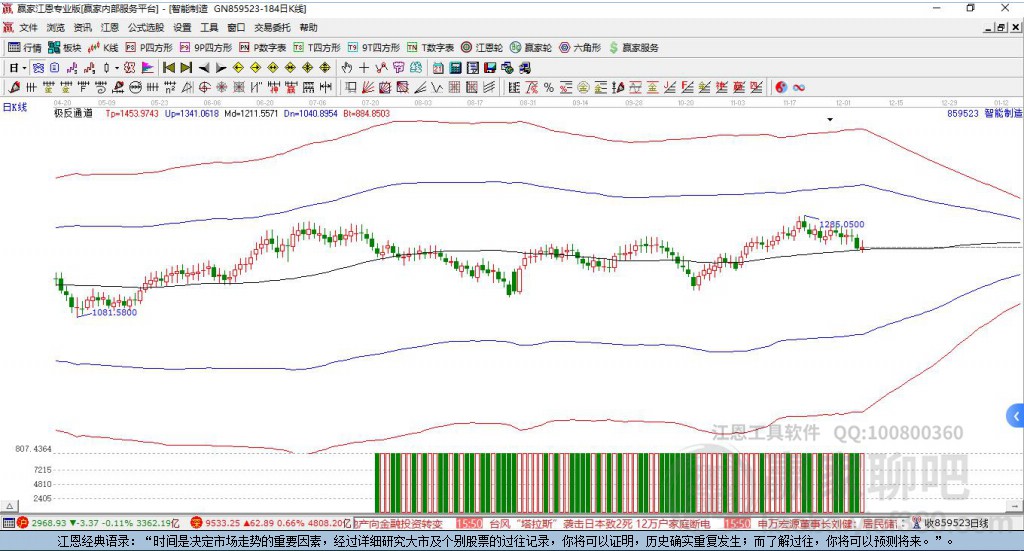Image resolution: width=1024 pixels, height=551 pixels.
Task: Click the last yellow diamond arrow icon
Action: pos(325,68)
